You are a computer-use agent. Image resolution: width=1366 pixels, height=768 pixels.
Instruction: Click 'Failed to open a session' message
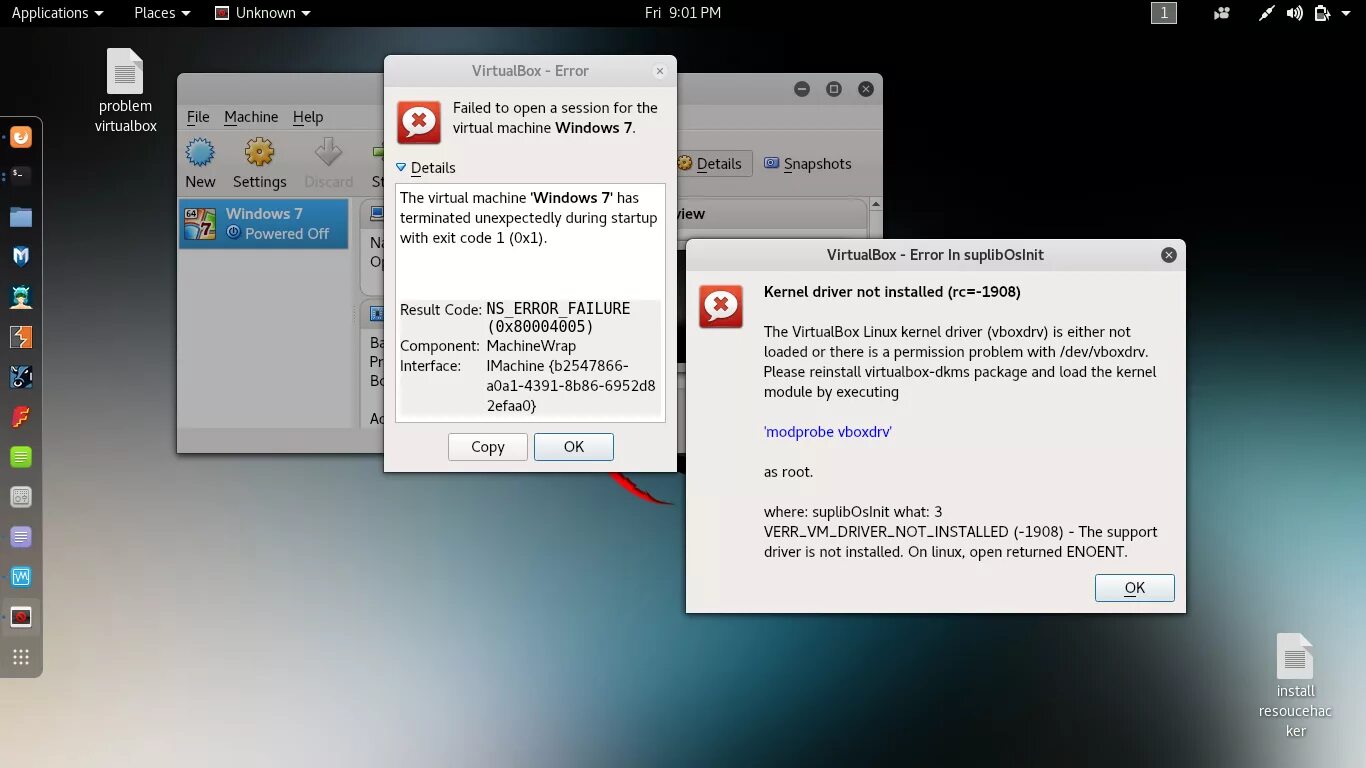coord(555,118)
